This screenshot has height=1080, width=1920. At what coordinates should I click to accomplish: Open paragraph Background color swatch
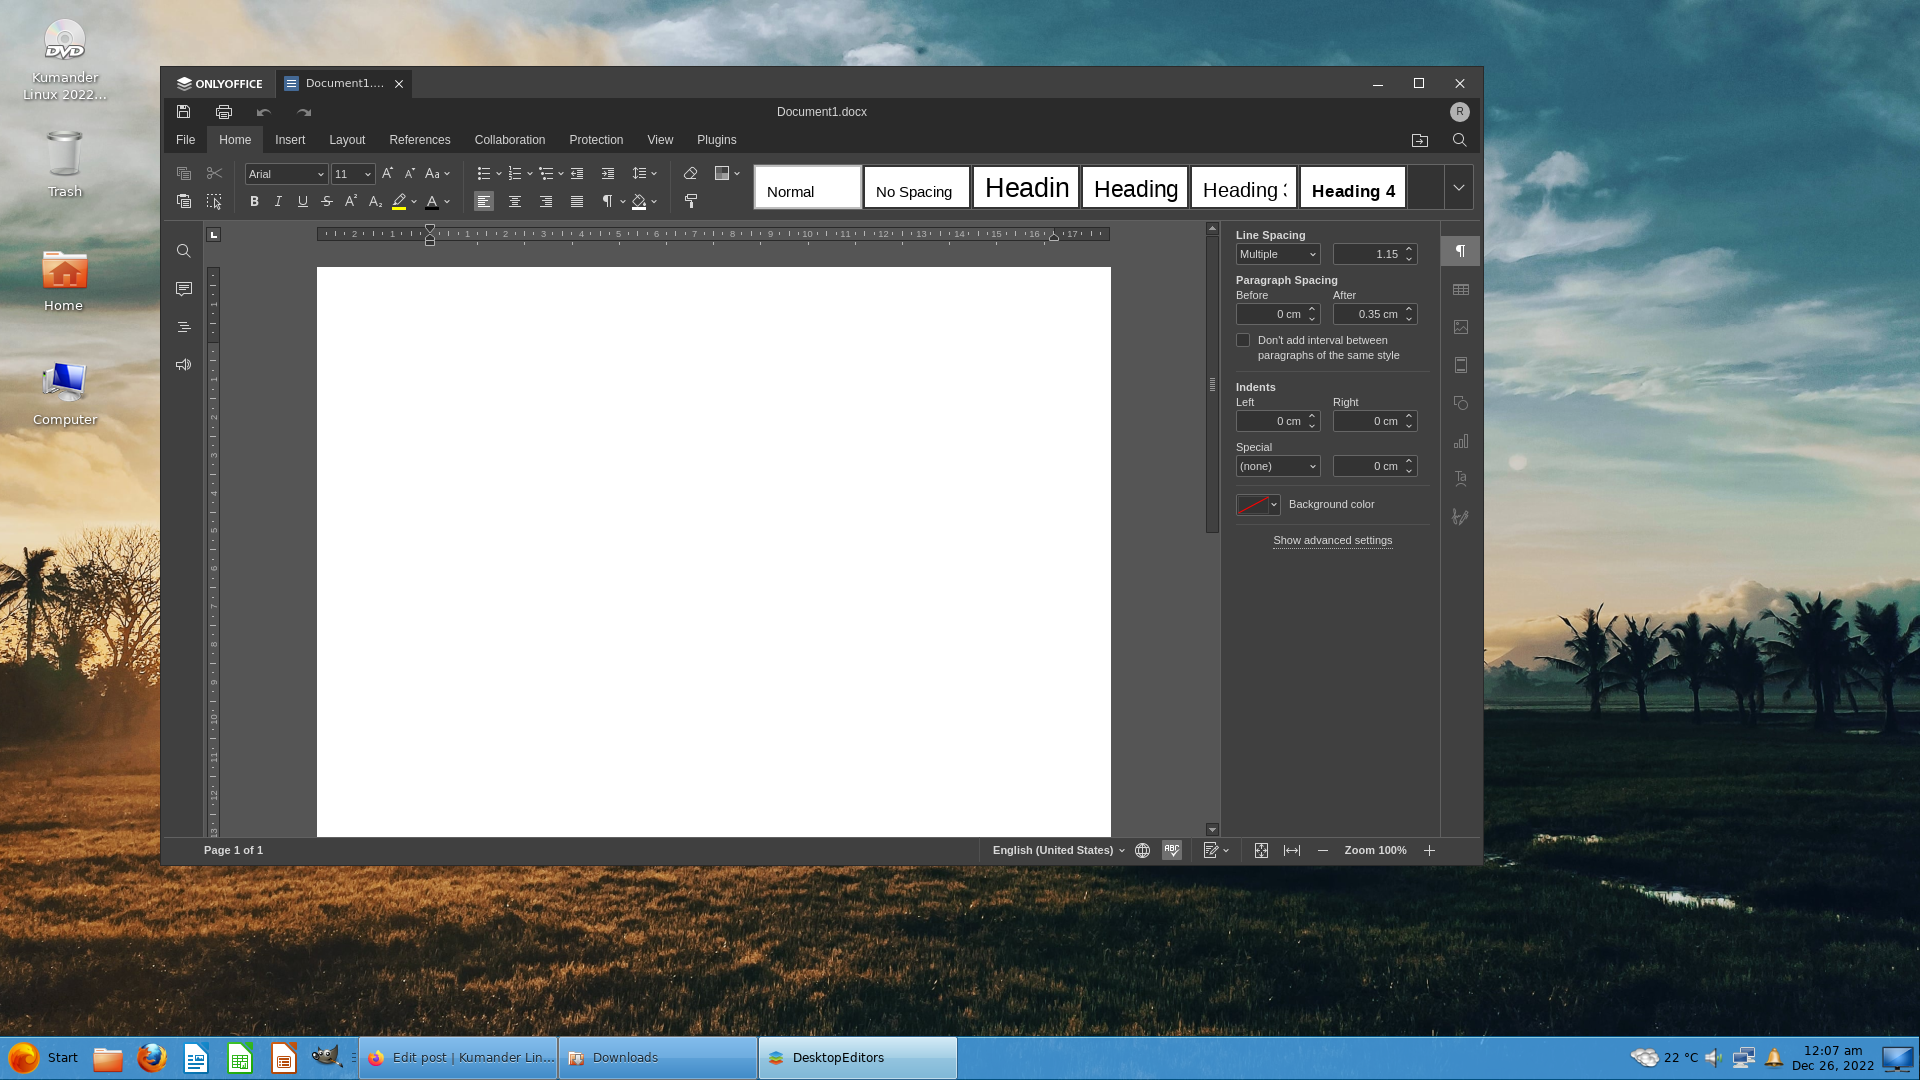click(x=1258, y=505)
